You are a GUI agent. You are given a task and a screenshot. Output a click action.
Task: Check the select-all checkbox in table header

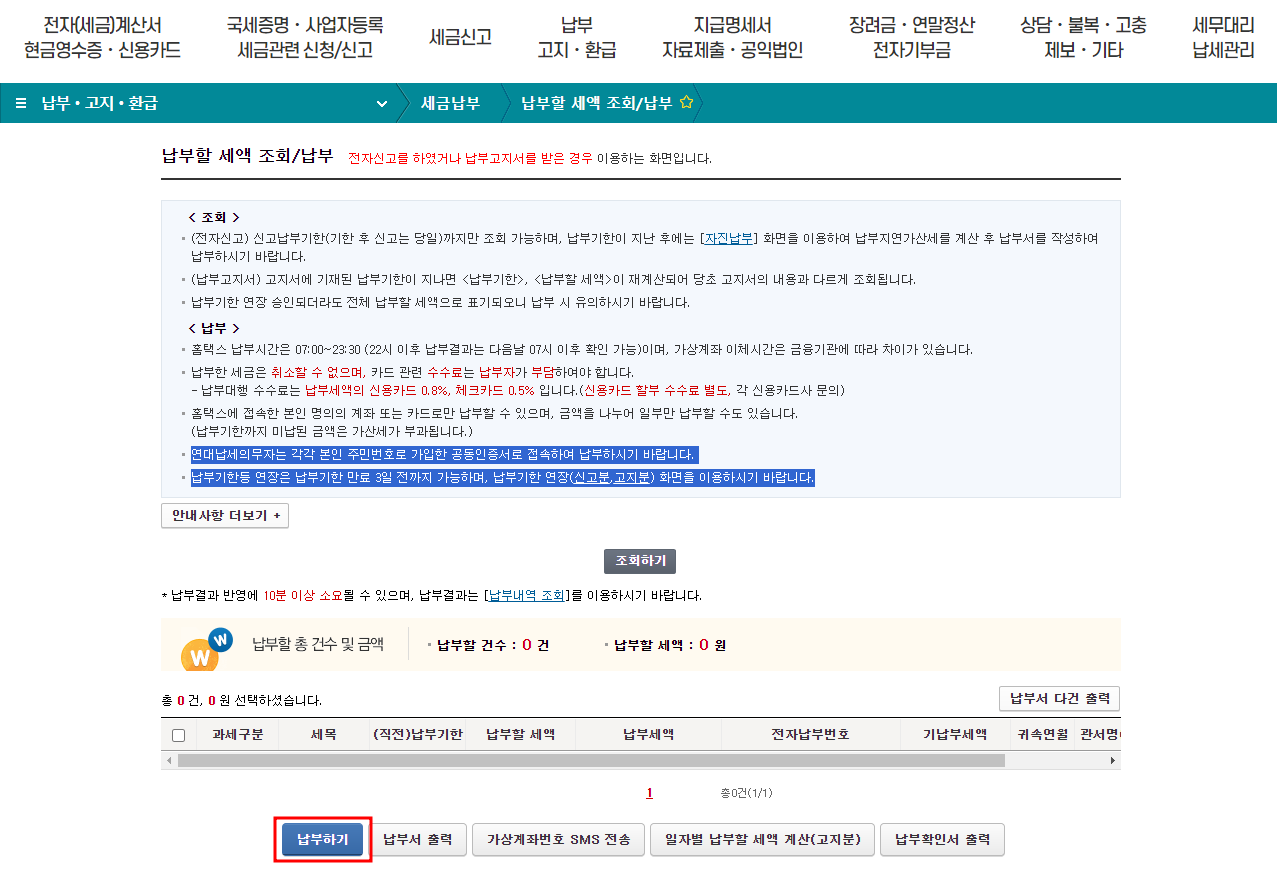pyautogui.click(x=179, y=735)
